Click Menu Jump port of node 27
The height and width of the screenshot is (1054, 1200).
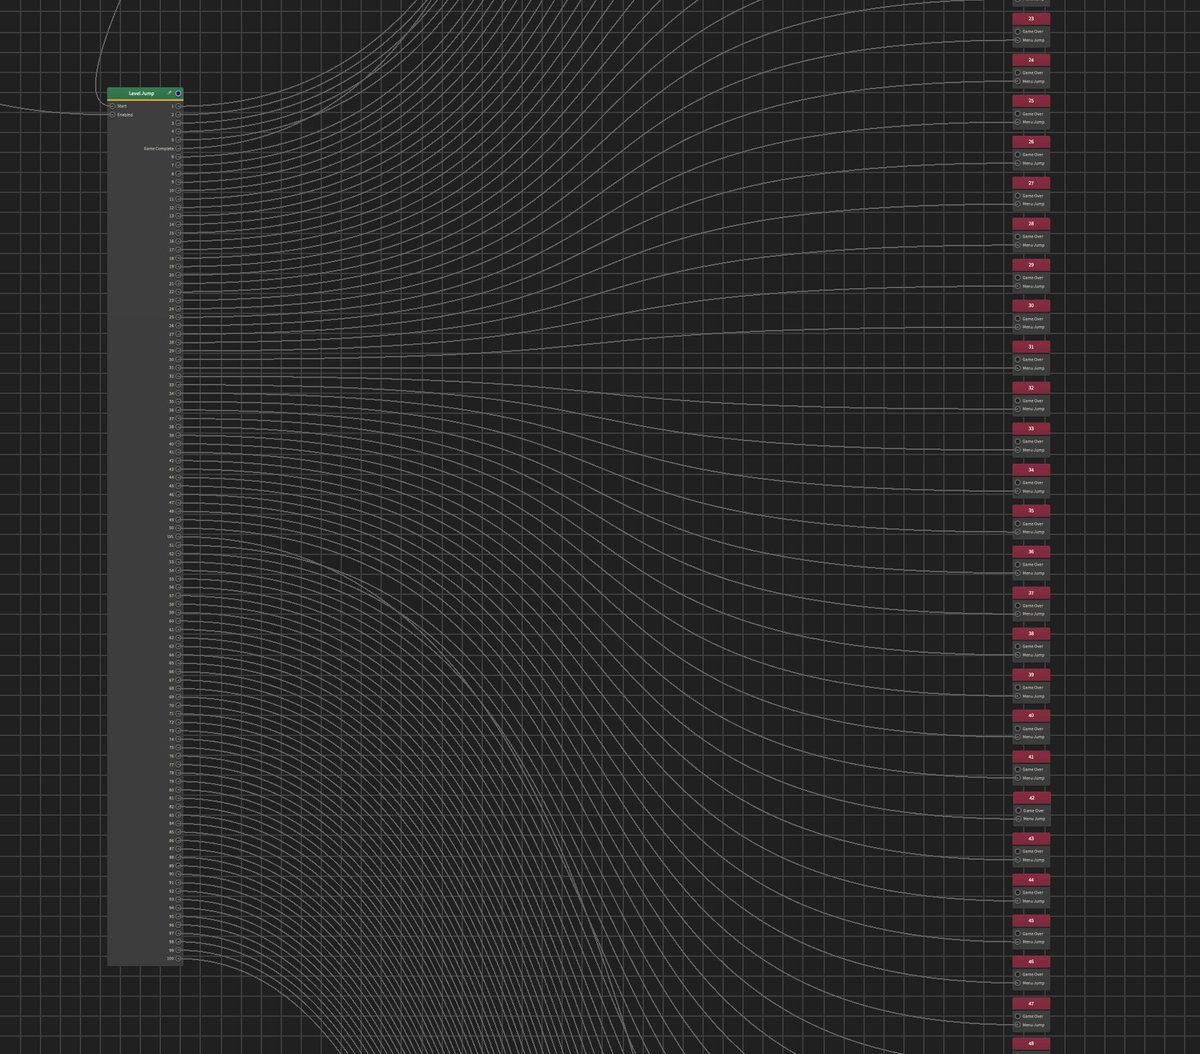click(1018, 204)
